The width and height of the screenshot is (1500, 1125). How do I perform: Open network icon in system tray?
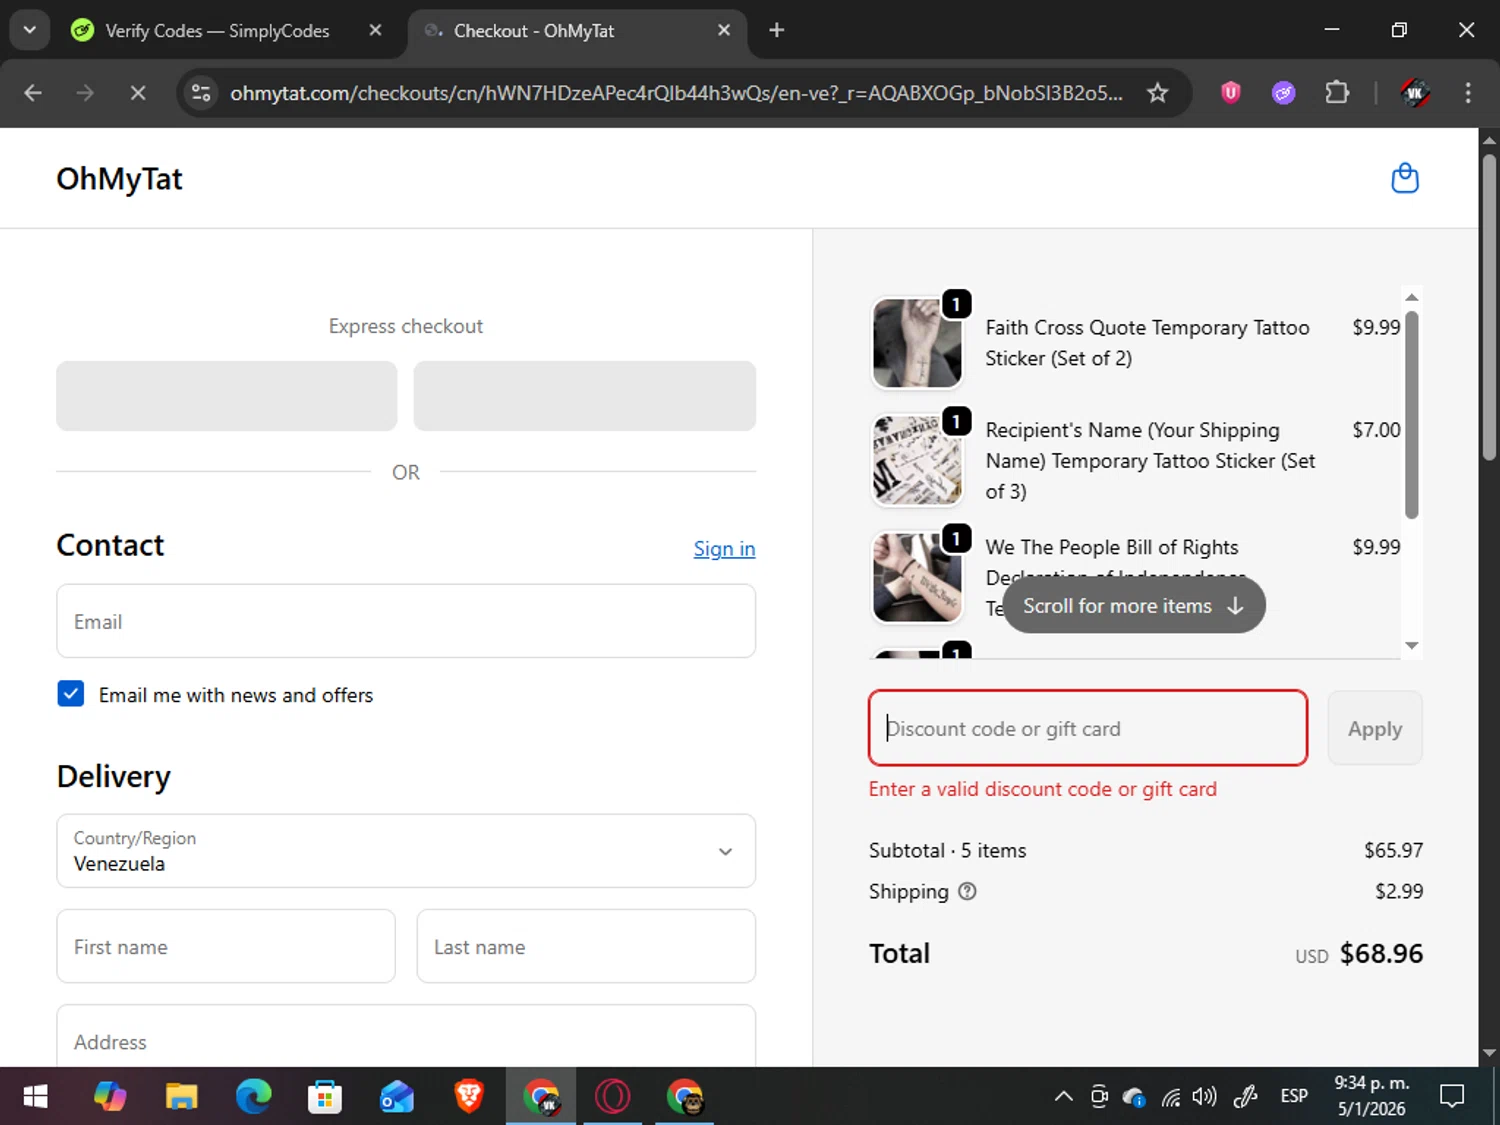[1170, 1097]
